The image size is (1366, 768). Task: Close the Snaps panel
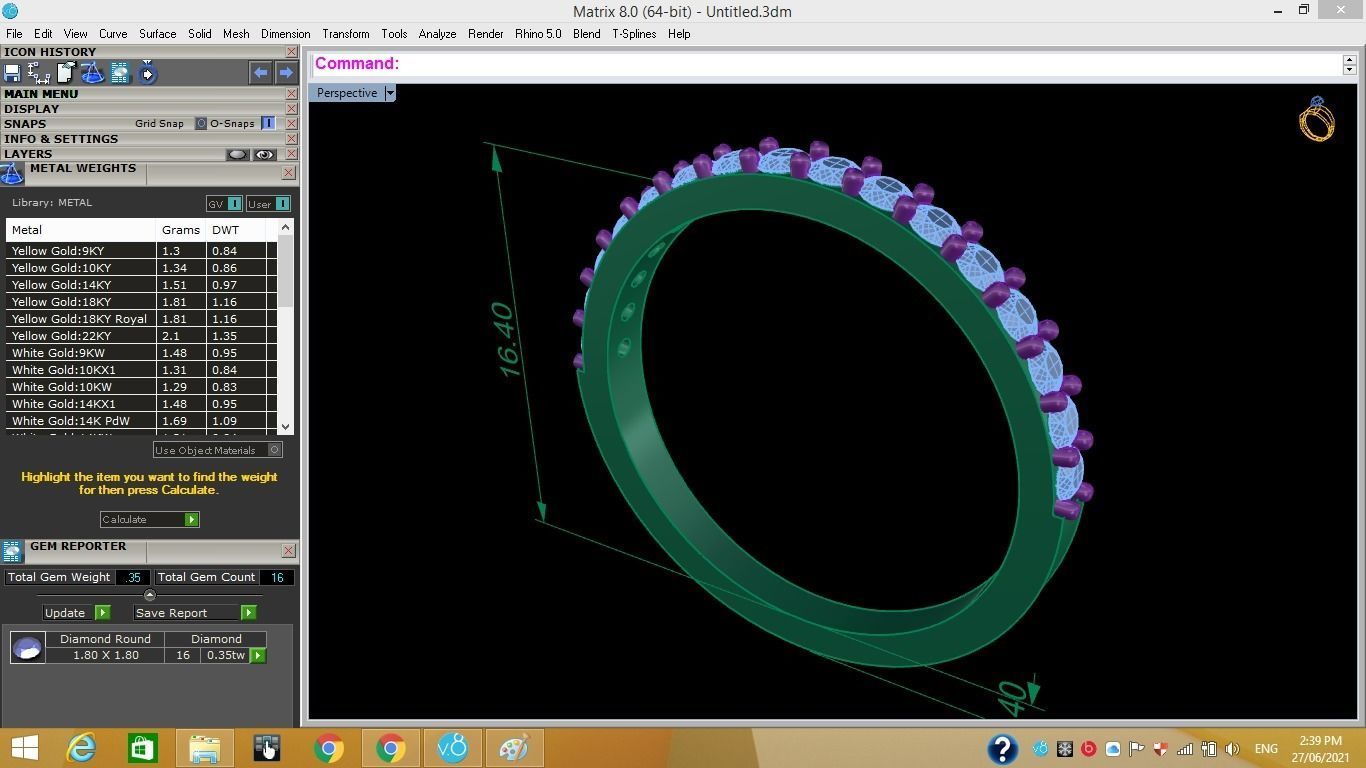click(x=291, y=124)
